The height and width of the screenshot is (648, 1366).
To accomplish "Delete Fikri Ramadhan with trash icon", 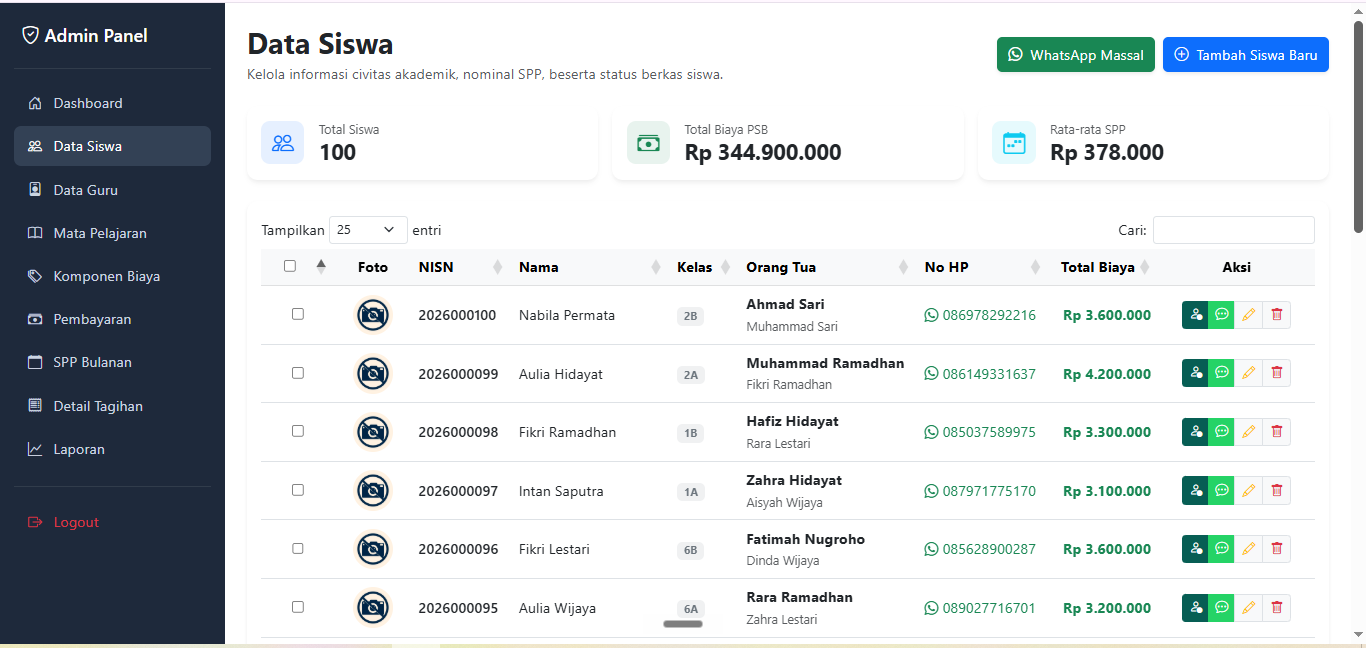I will [x=1276, y=432].
